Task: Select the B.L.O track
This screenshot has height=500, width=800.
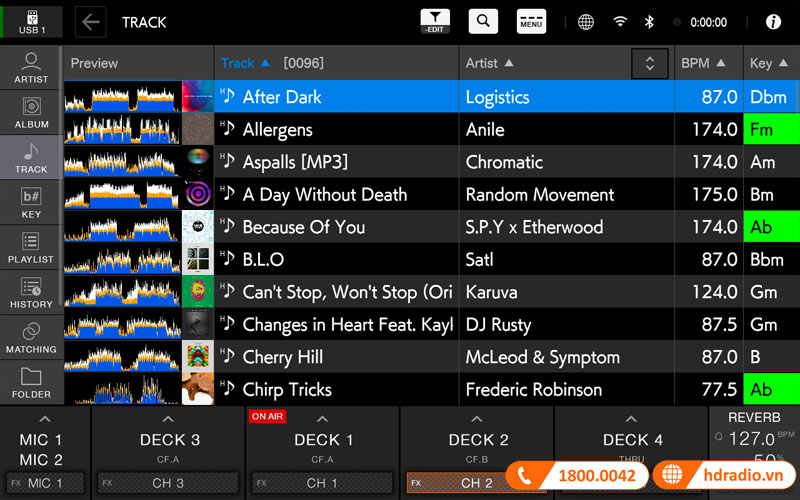Action: 430,259
